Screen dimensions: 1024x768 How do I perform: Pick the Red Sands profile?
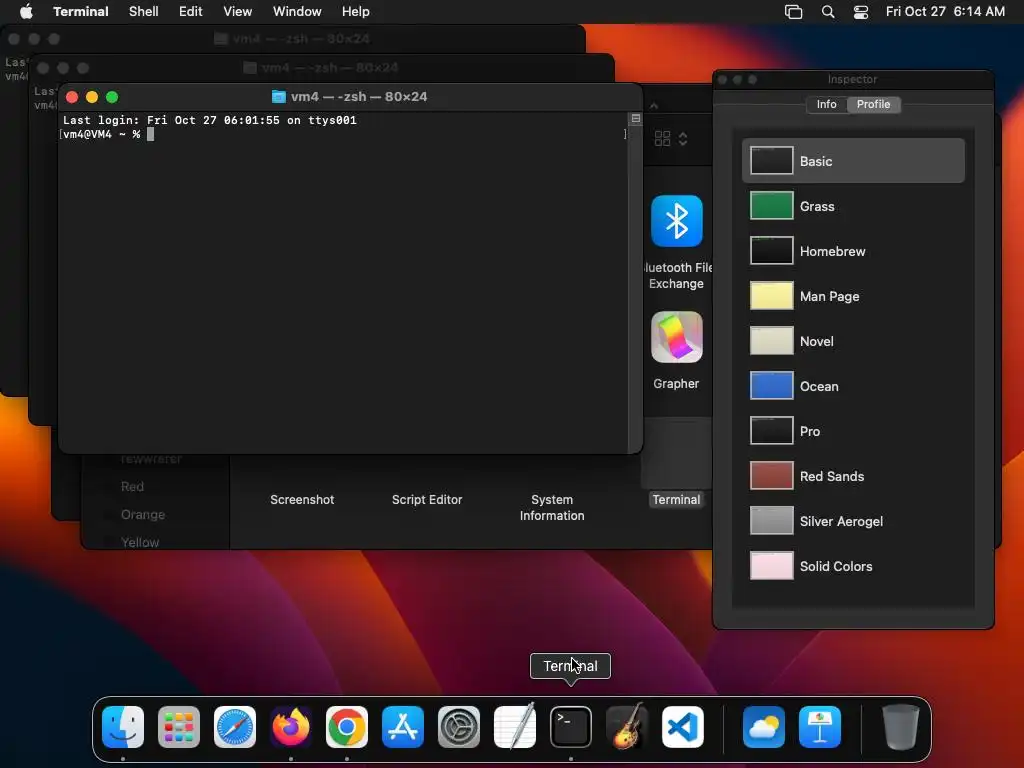point(853,476)
